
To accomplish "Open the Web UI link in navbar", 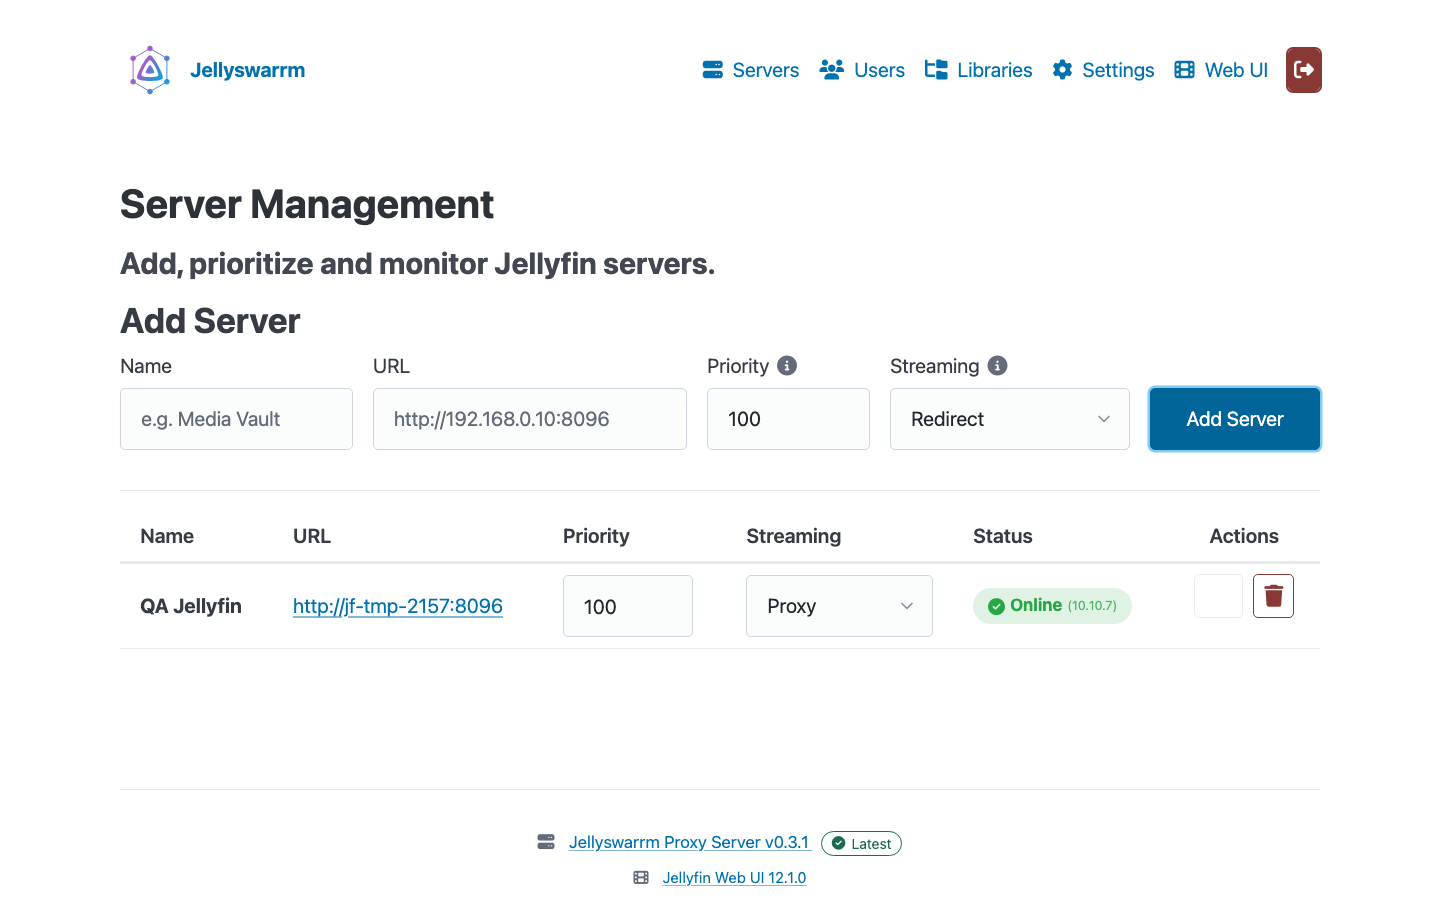I will coord(1221,70).
